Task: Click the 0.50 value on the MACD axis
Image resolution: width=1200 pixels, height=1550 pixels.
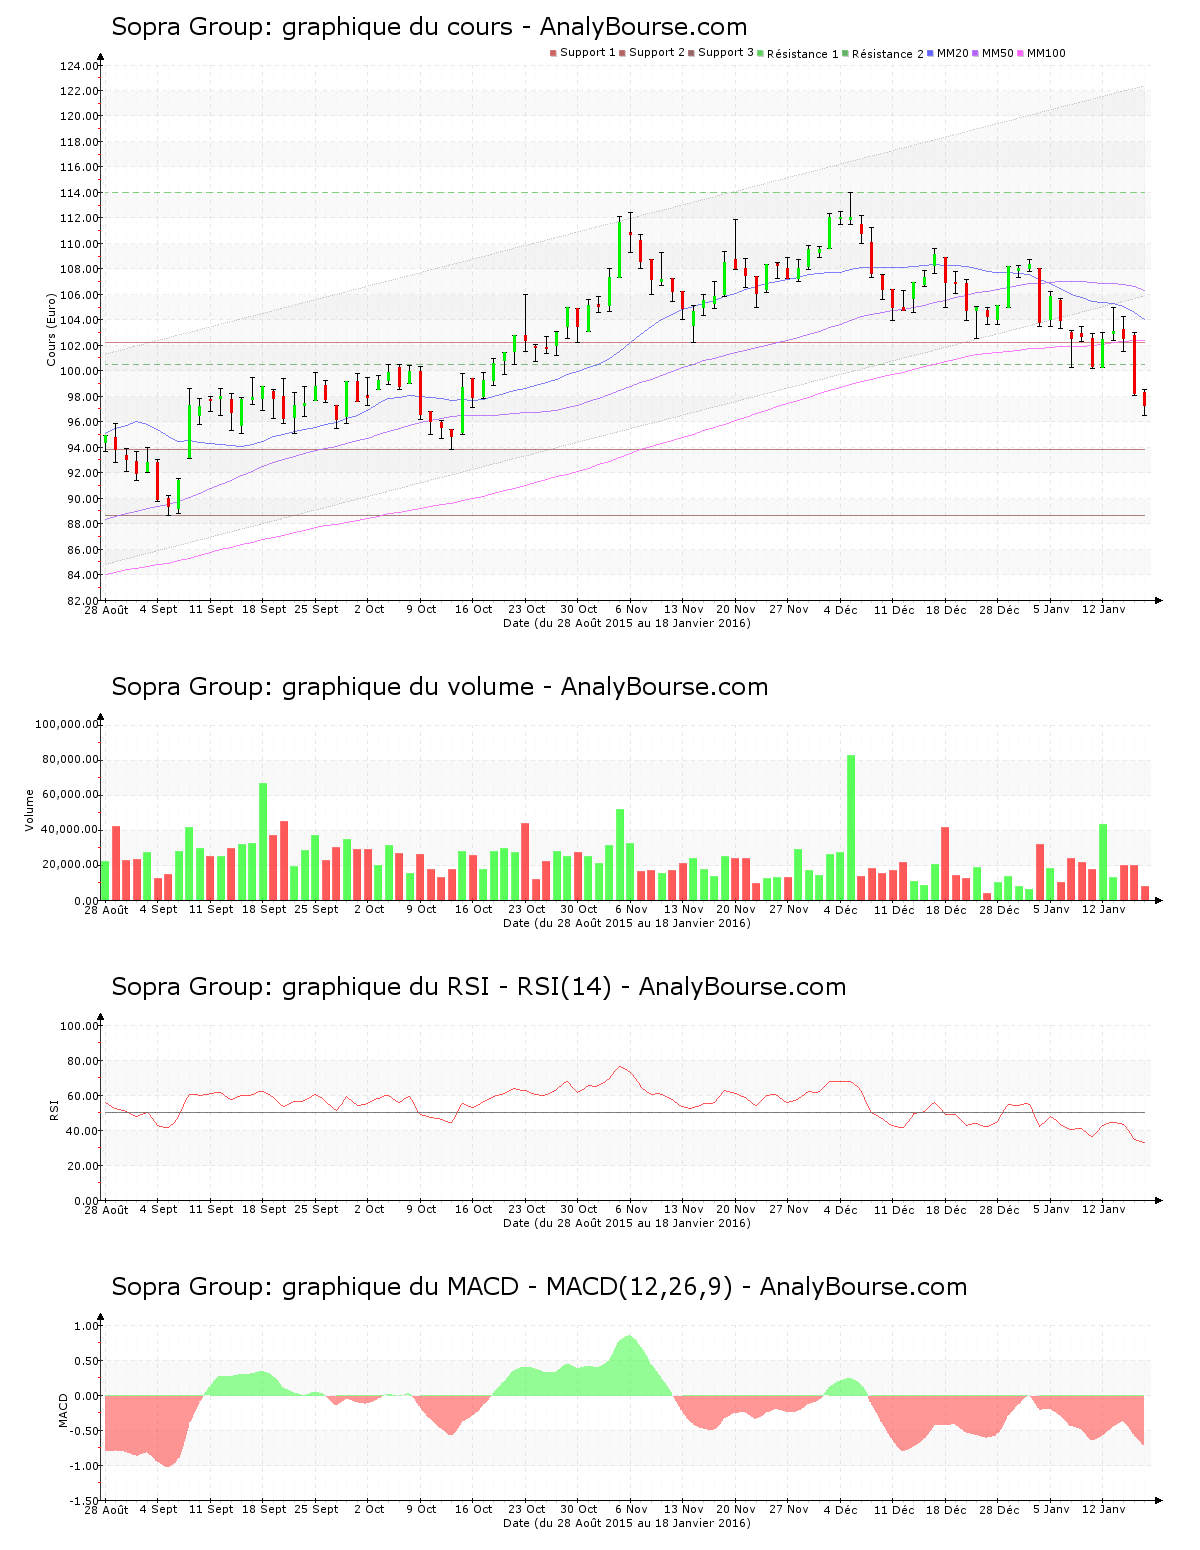Action: coord(86,1361)
